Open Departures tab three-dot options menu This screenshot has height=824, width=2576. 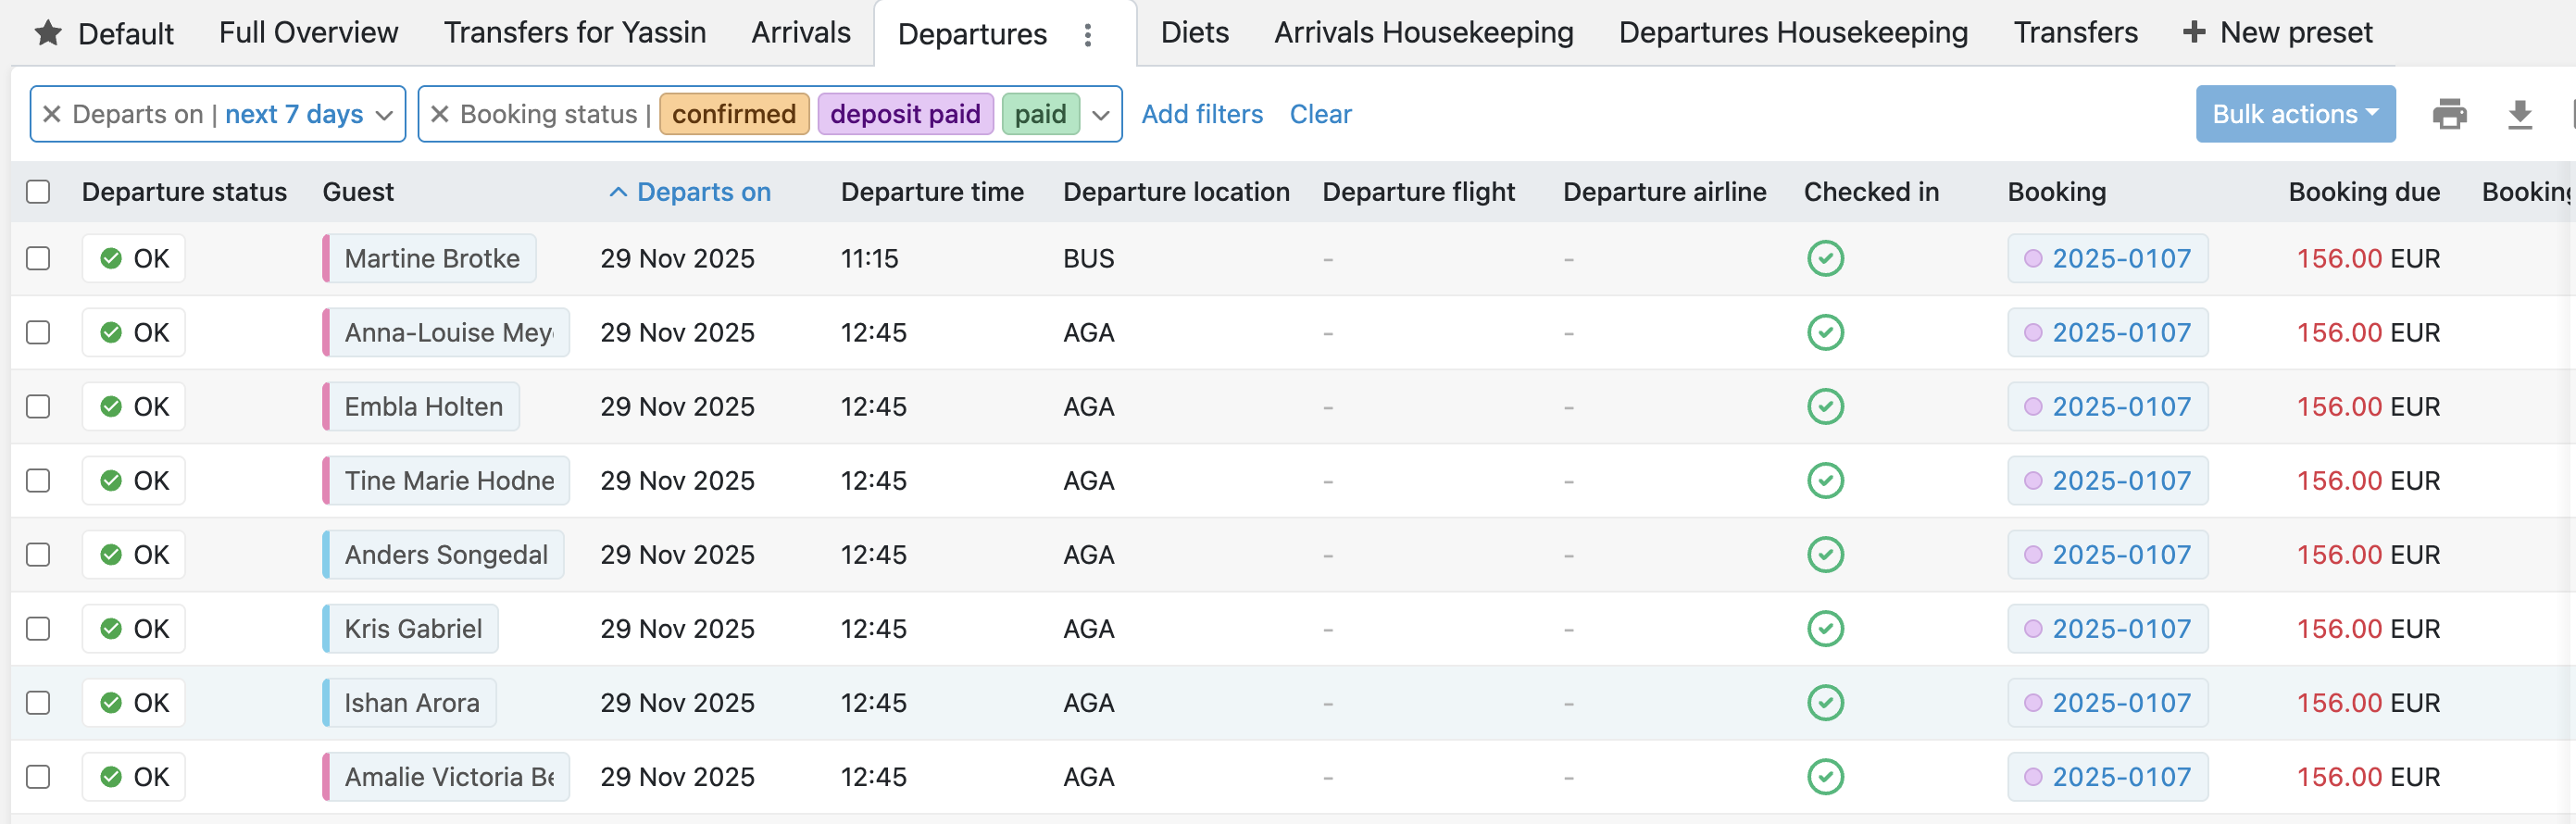[1088, 35]
